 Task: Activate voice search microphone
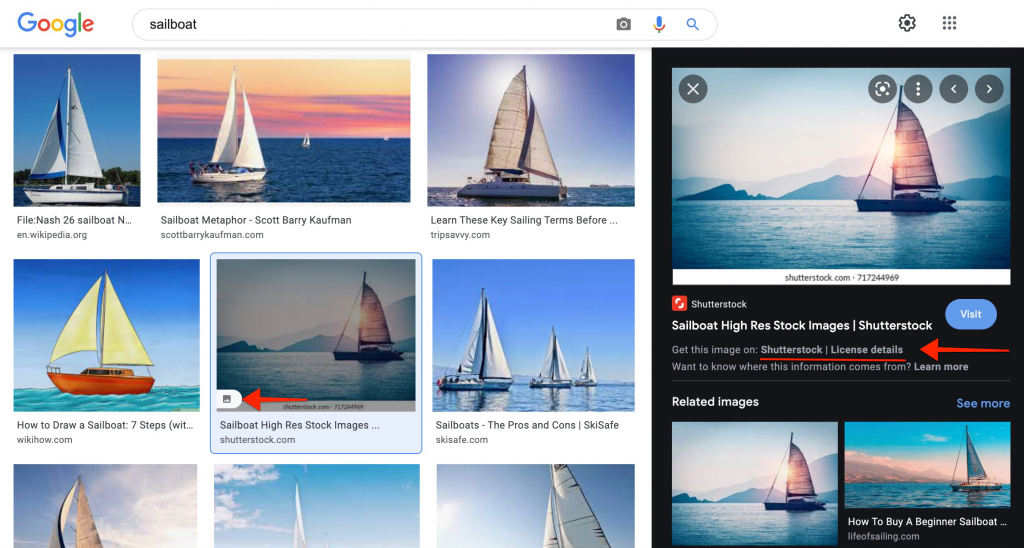tap(659, 24)
